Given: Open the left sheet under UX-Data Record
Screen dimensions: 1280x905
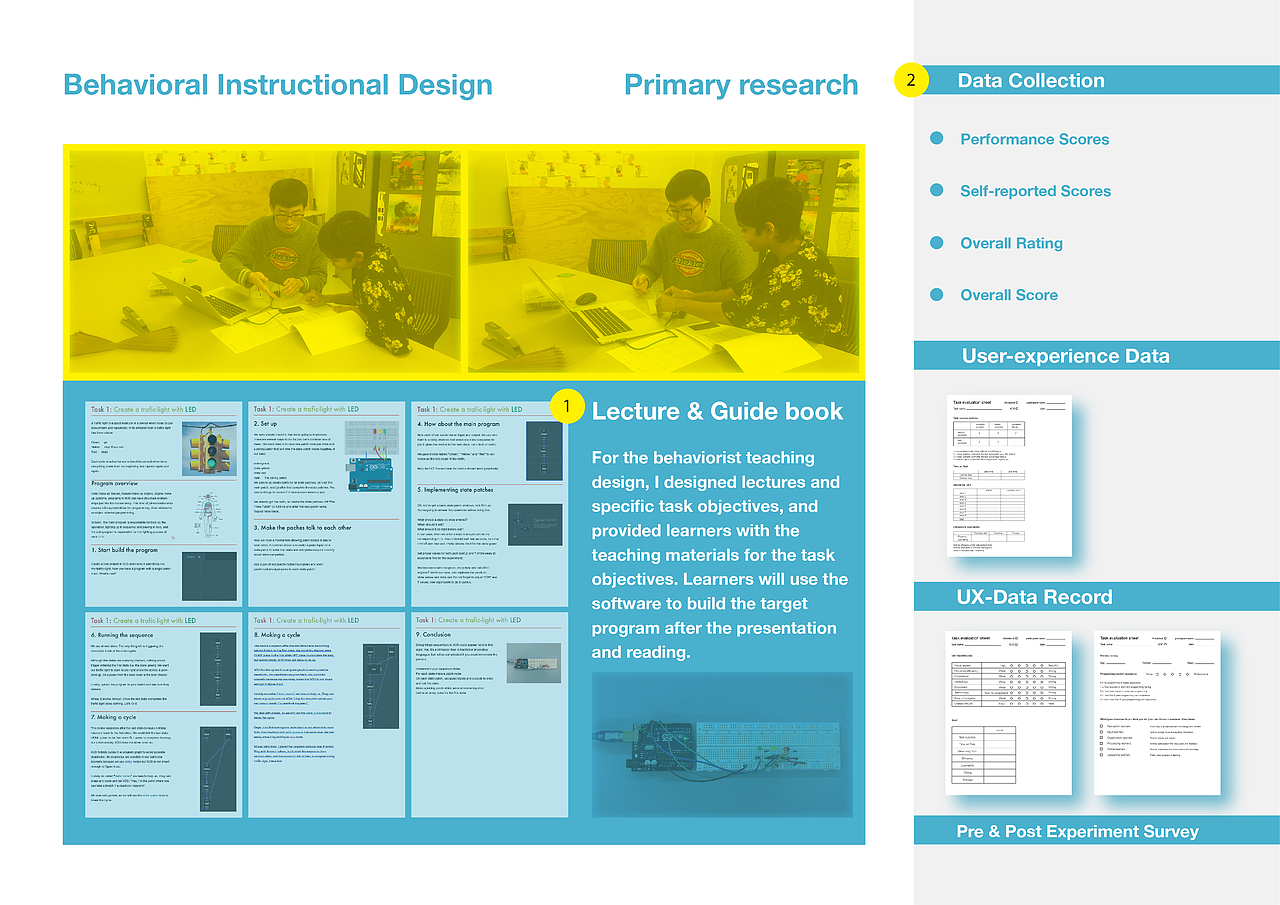Looking at the screenshot, I should pos(1009,713).
